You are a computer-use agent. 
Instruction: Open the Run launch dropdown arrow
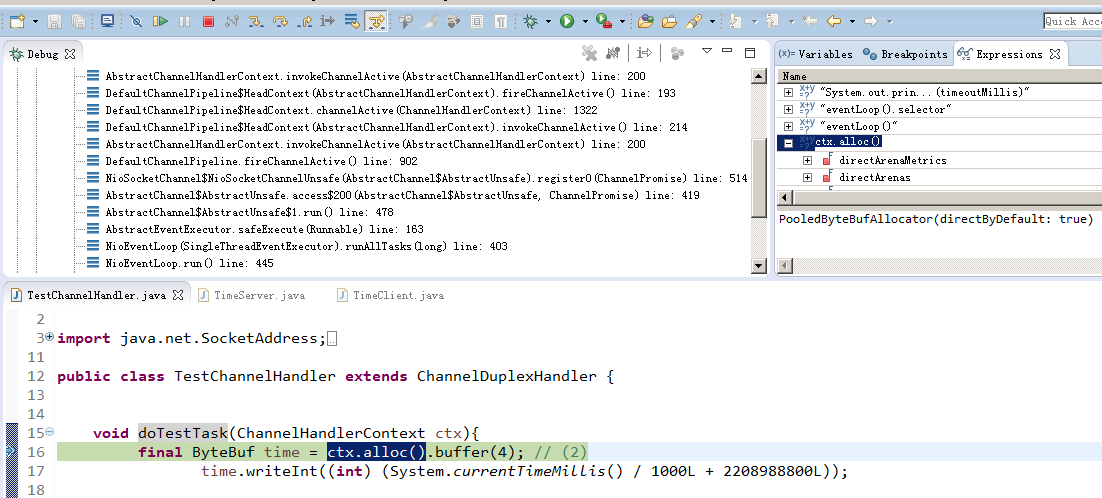pyautogui.click(x=585, y=22)
